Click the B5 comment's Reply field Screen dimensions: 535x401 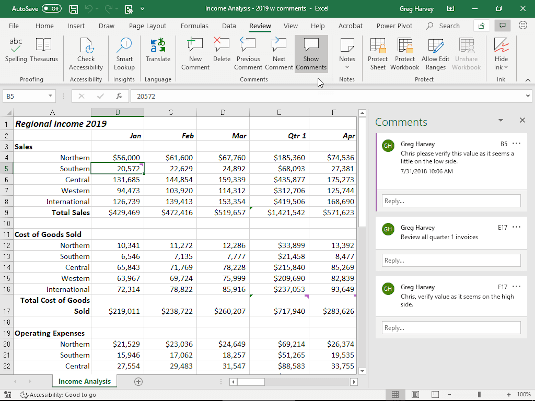coord(451,201)
